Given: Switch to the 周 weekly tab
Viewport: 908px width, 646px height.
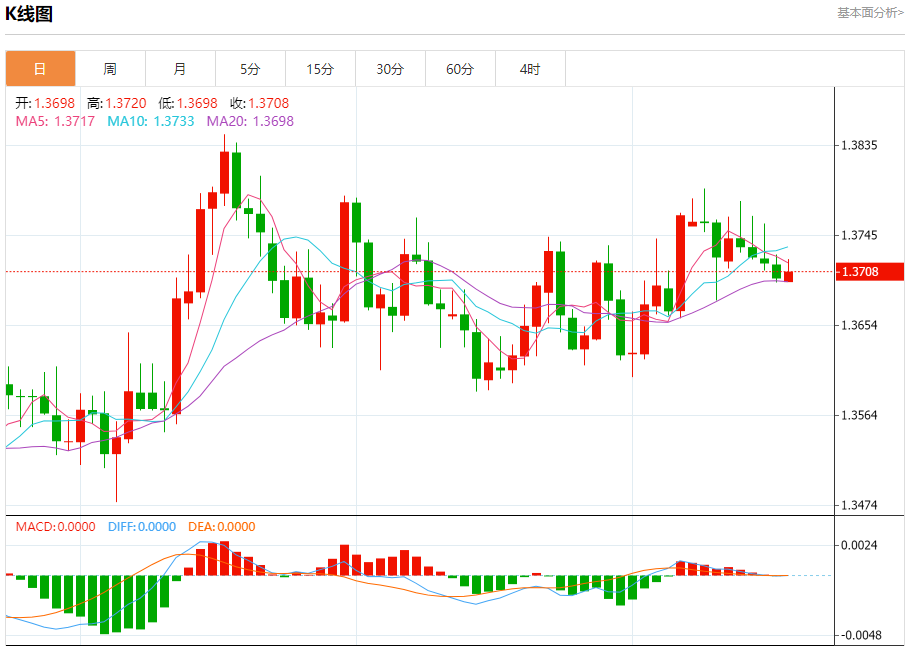Looking at the screenshot, I should (110, 69).
